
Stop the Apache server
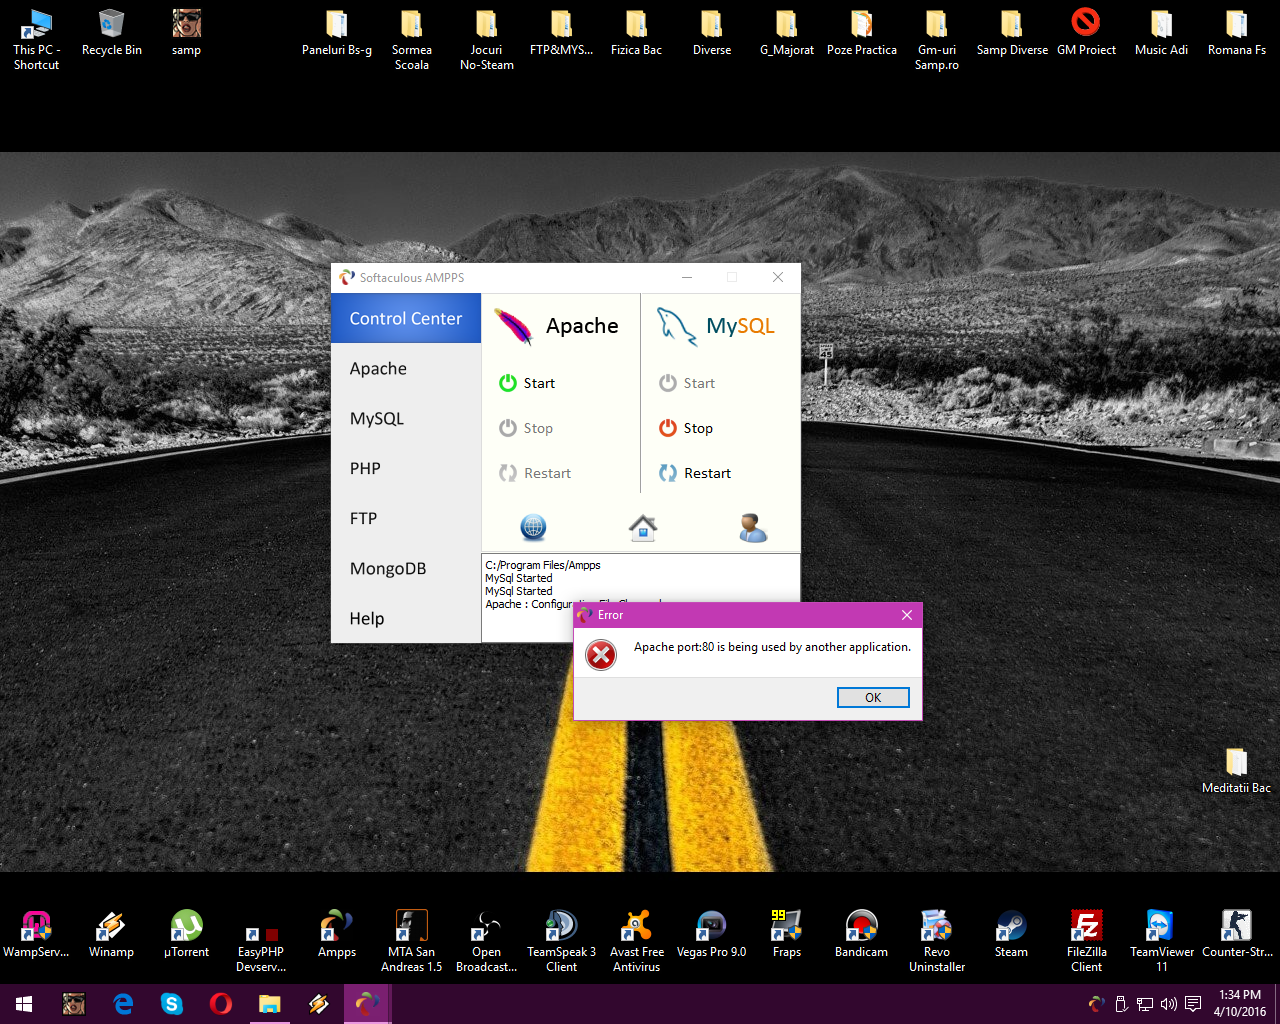(526, 428)
